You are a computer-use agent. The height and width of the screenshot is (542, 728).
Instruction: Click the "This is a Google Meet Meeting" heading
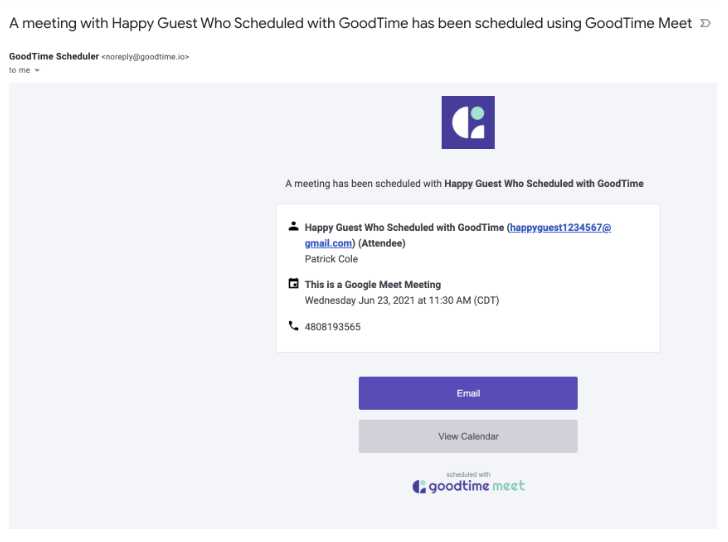pos(373,285)
